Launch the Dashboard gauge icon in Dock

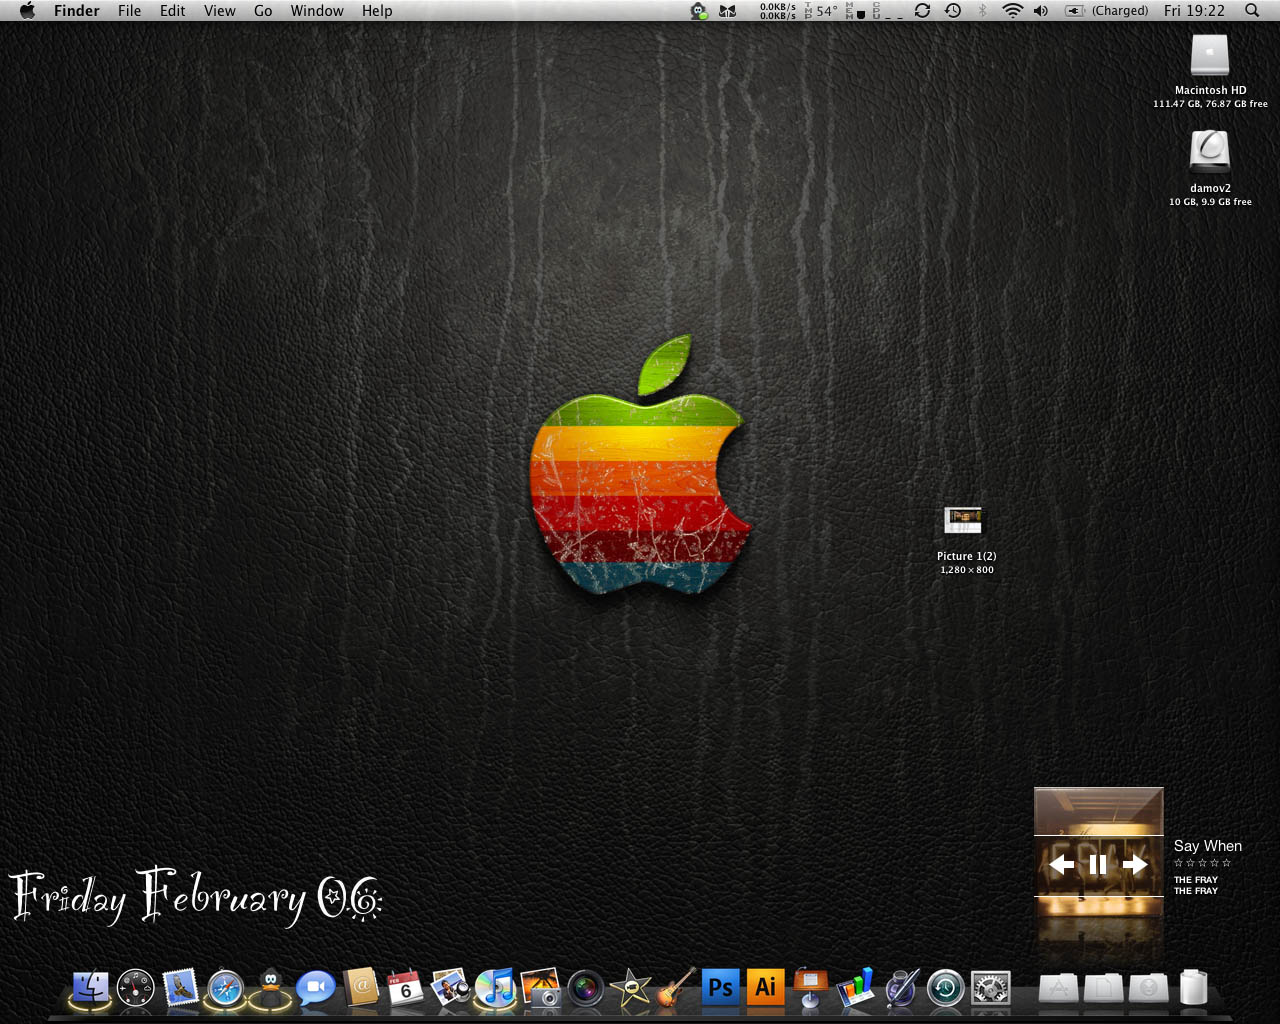(136, 988)
